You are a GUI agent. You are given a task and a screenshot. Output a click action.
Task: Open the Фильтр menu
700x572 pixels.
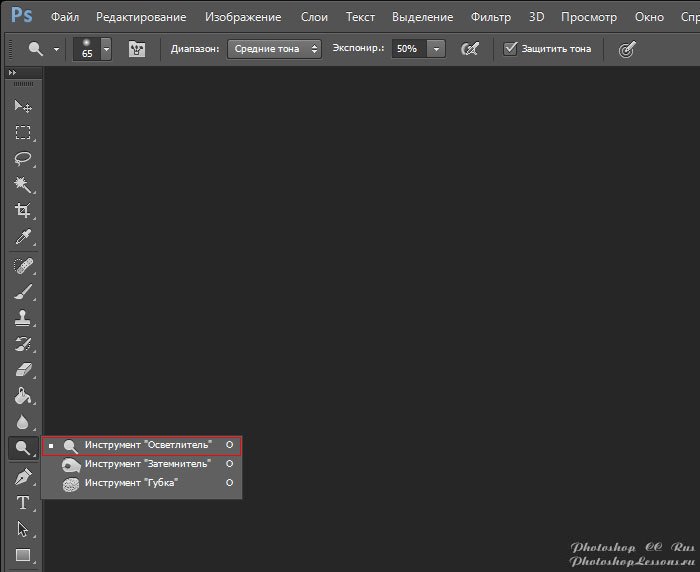(490, 17)
